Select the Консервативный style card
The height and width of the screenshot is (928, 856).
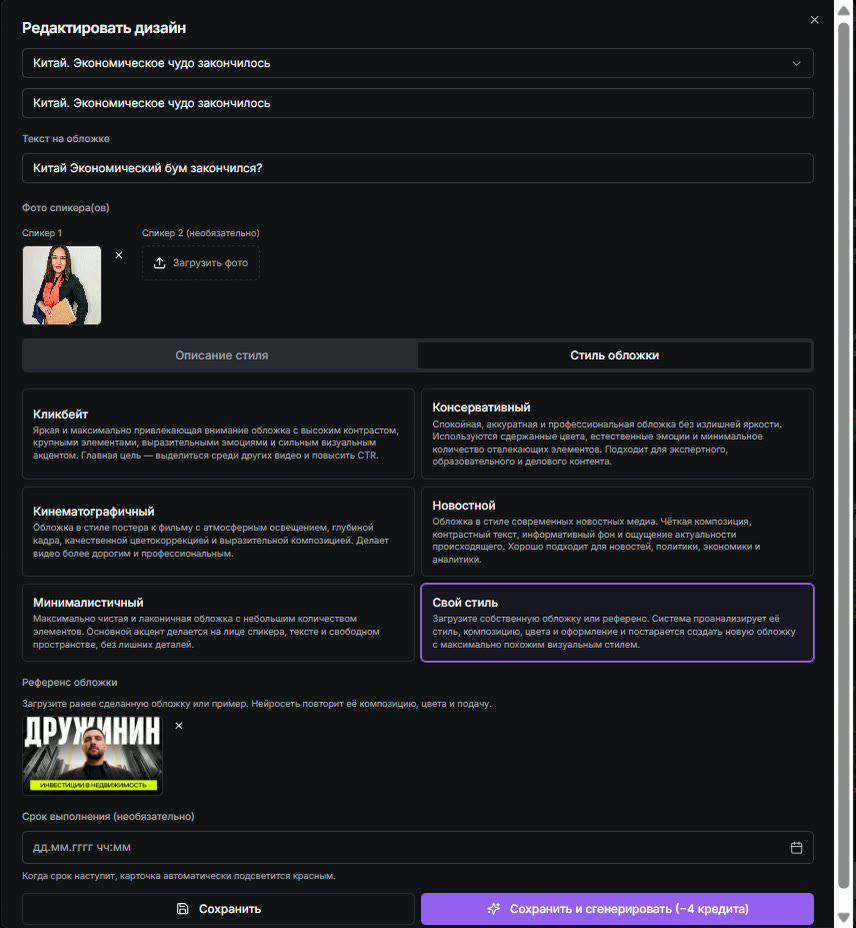coord(617,434)
